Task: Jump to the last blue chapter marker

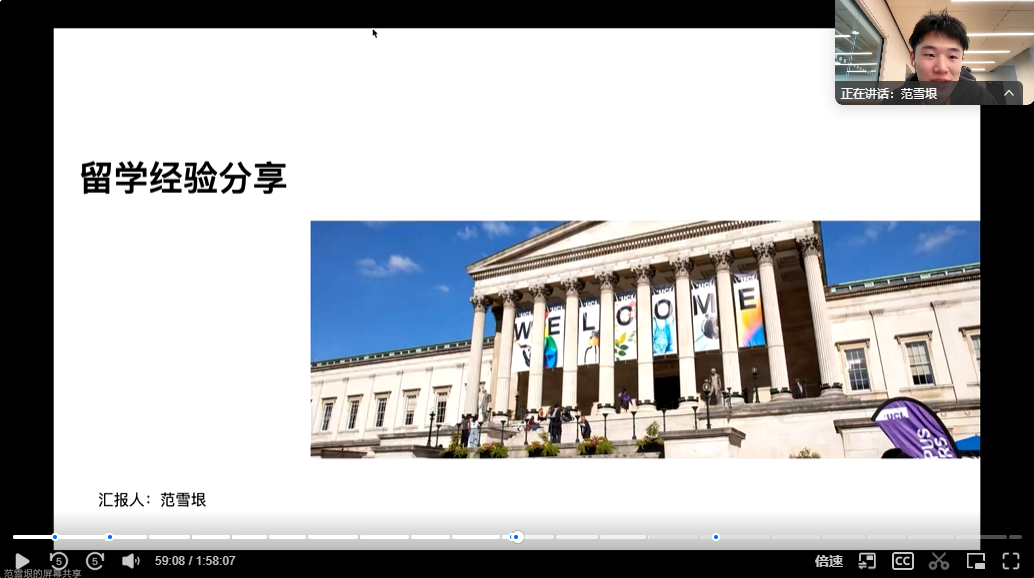Action: pyautogui.click(x=716, y=537)
